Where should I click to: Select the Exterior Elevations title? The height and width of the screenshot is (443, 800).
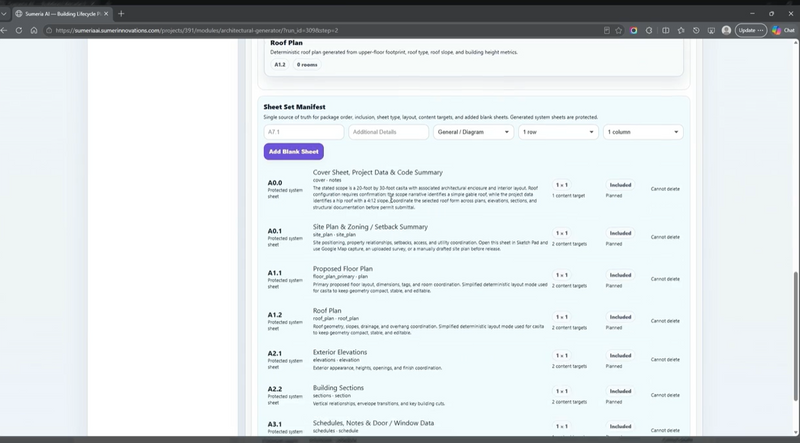point(340,352)
